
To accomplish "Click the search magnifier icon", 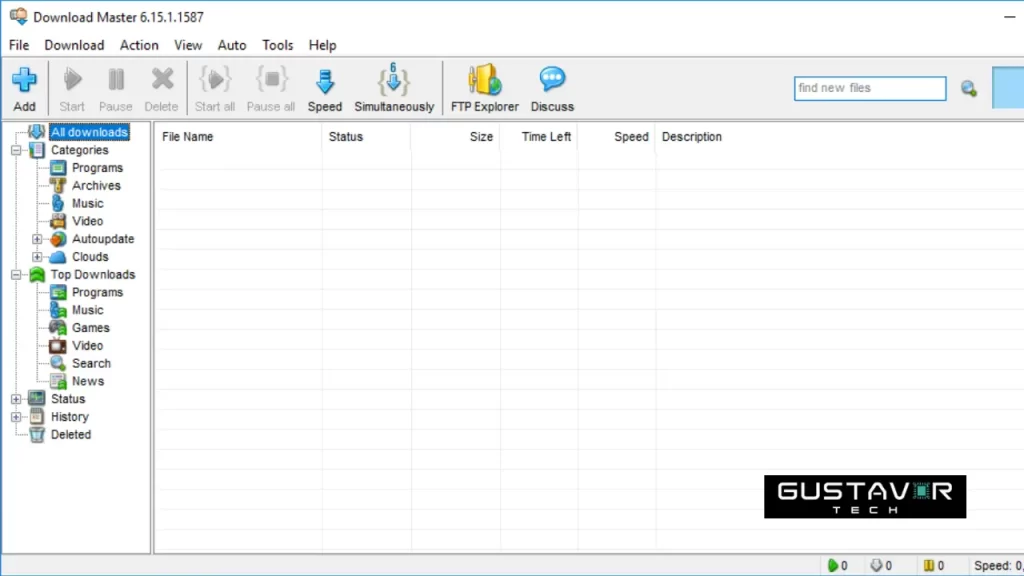I will [968, 88].
